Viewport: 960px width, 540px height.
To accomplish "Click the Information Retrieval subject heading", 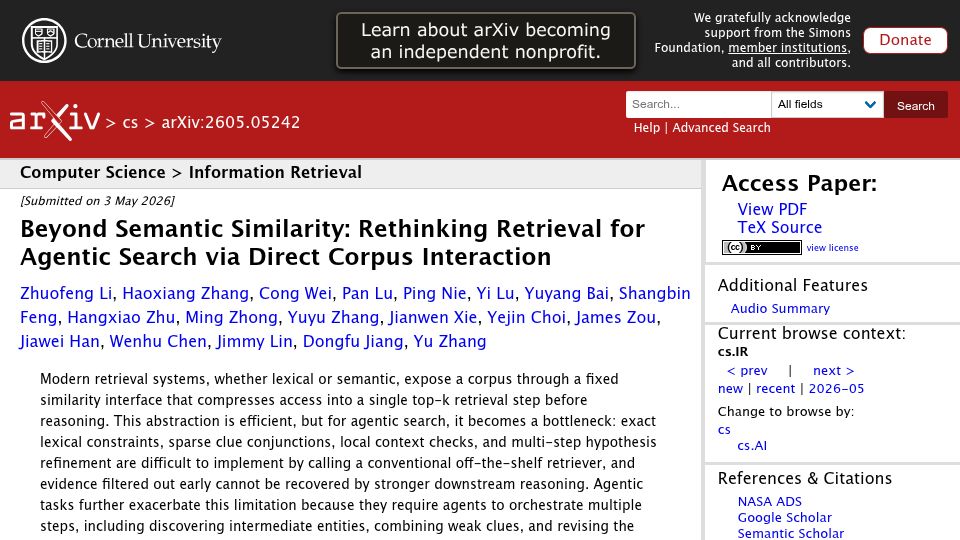I will (x=275, y=173).
